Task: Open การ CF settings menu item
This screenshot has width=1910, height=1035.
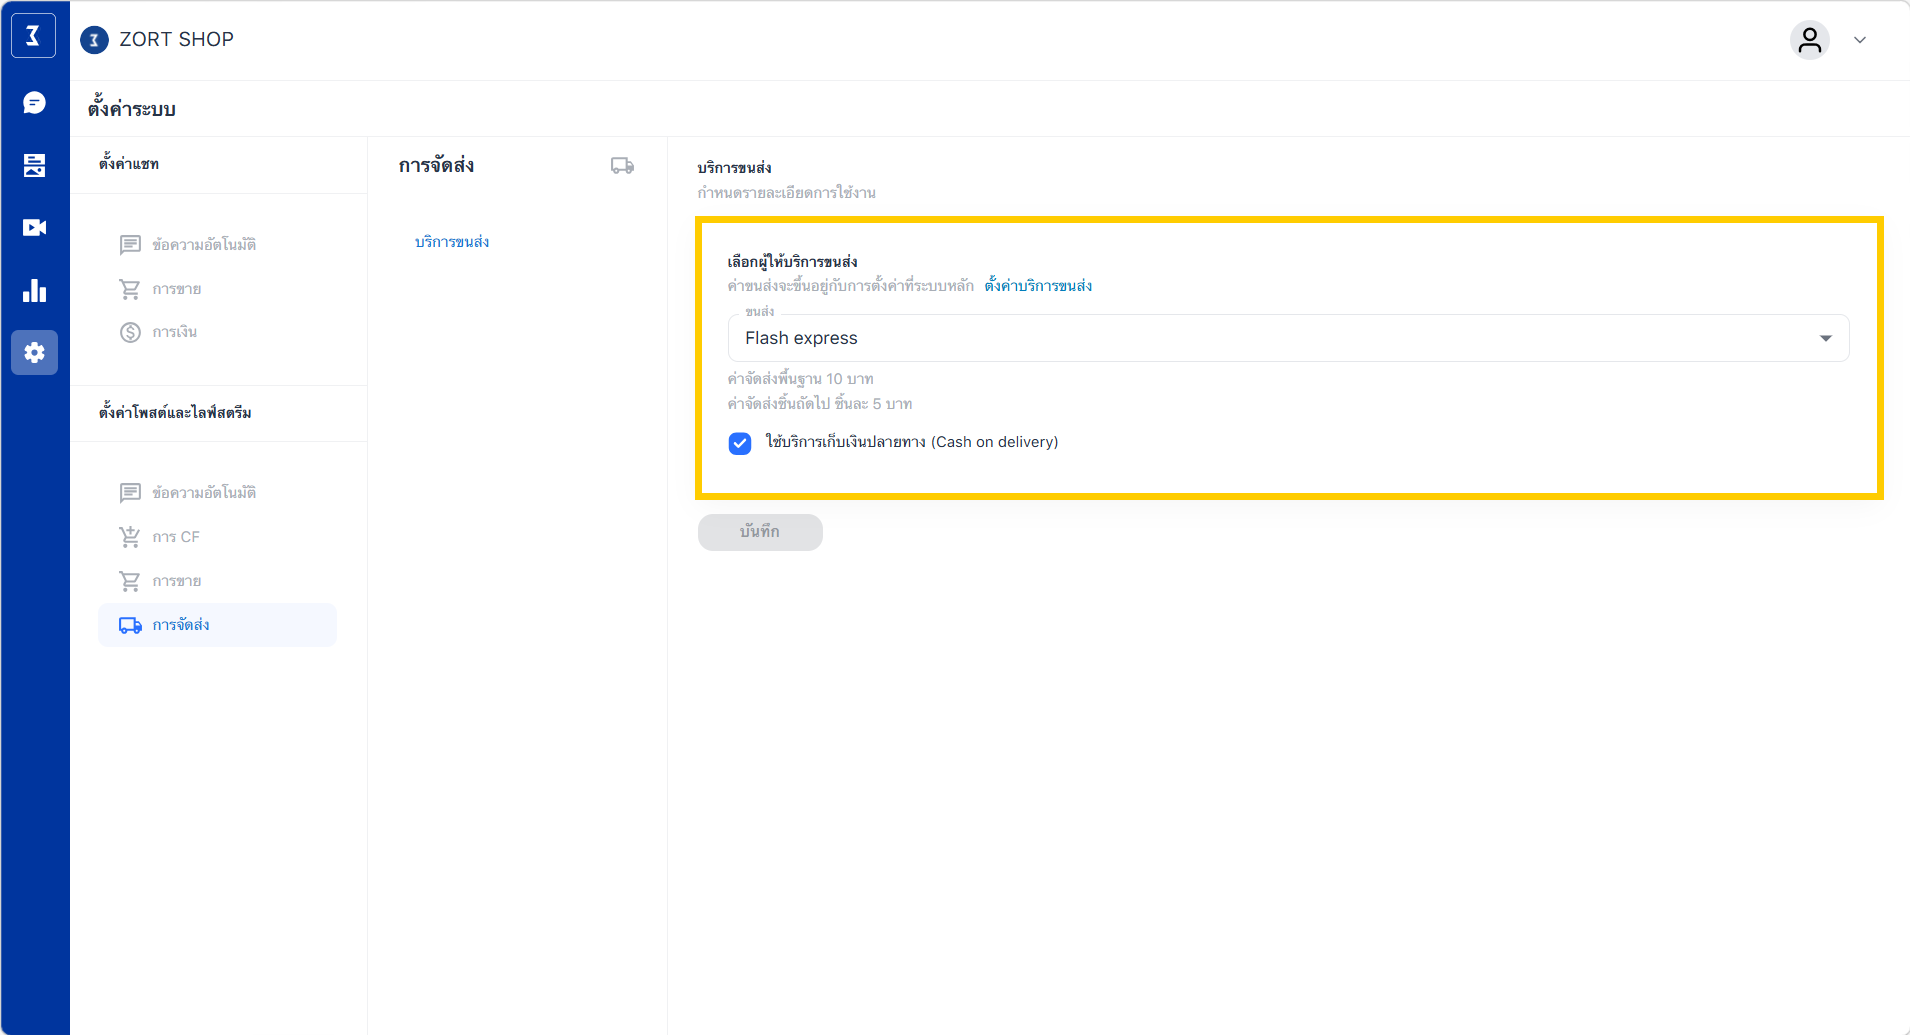Action: pos(176,537)
